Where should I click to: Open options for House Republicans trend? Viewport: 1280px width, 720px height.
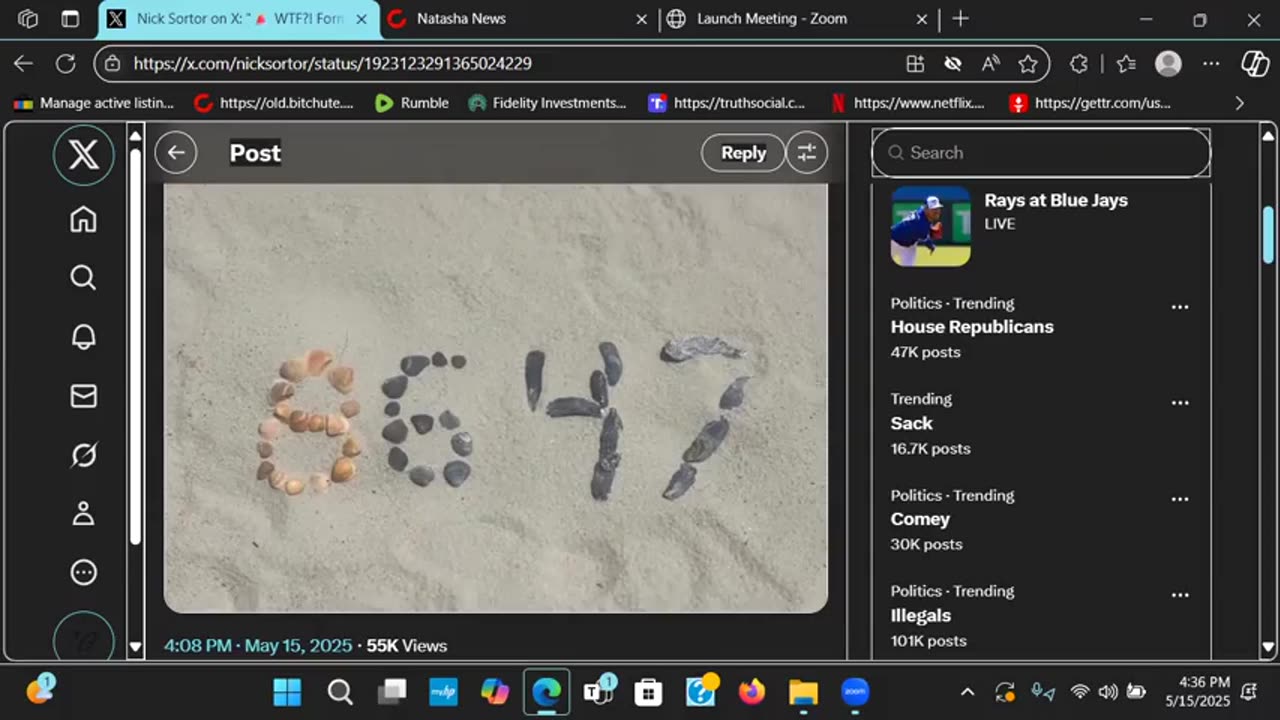pos(1180,307)
